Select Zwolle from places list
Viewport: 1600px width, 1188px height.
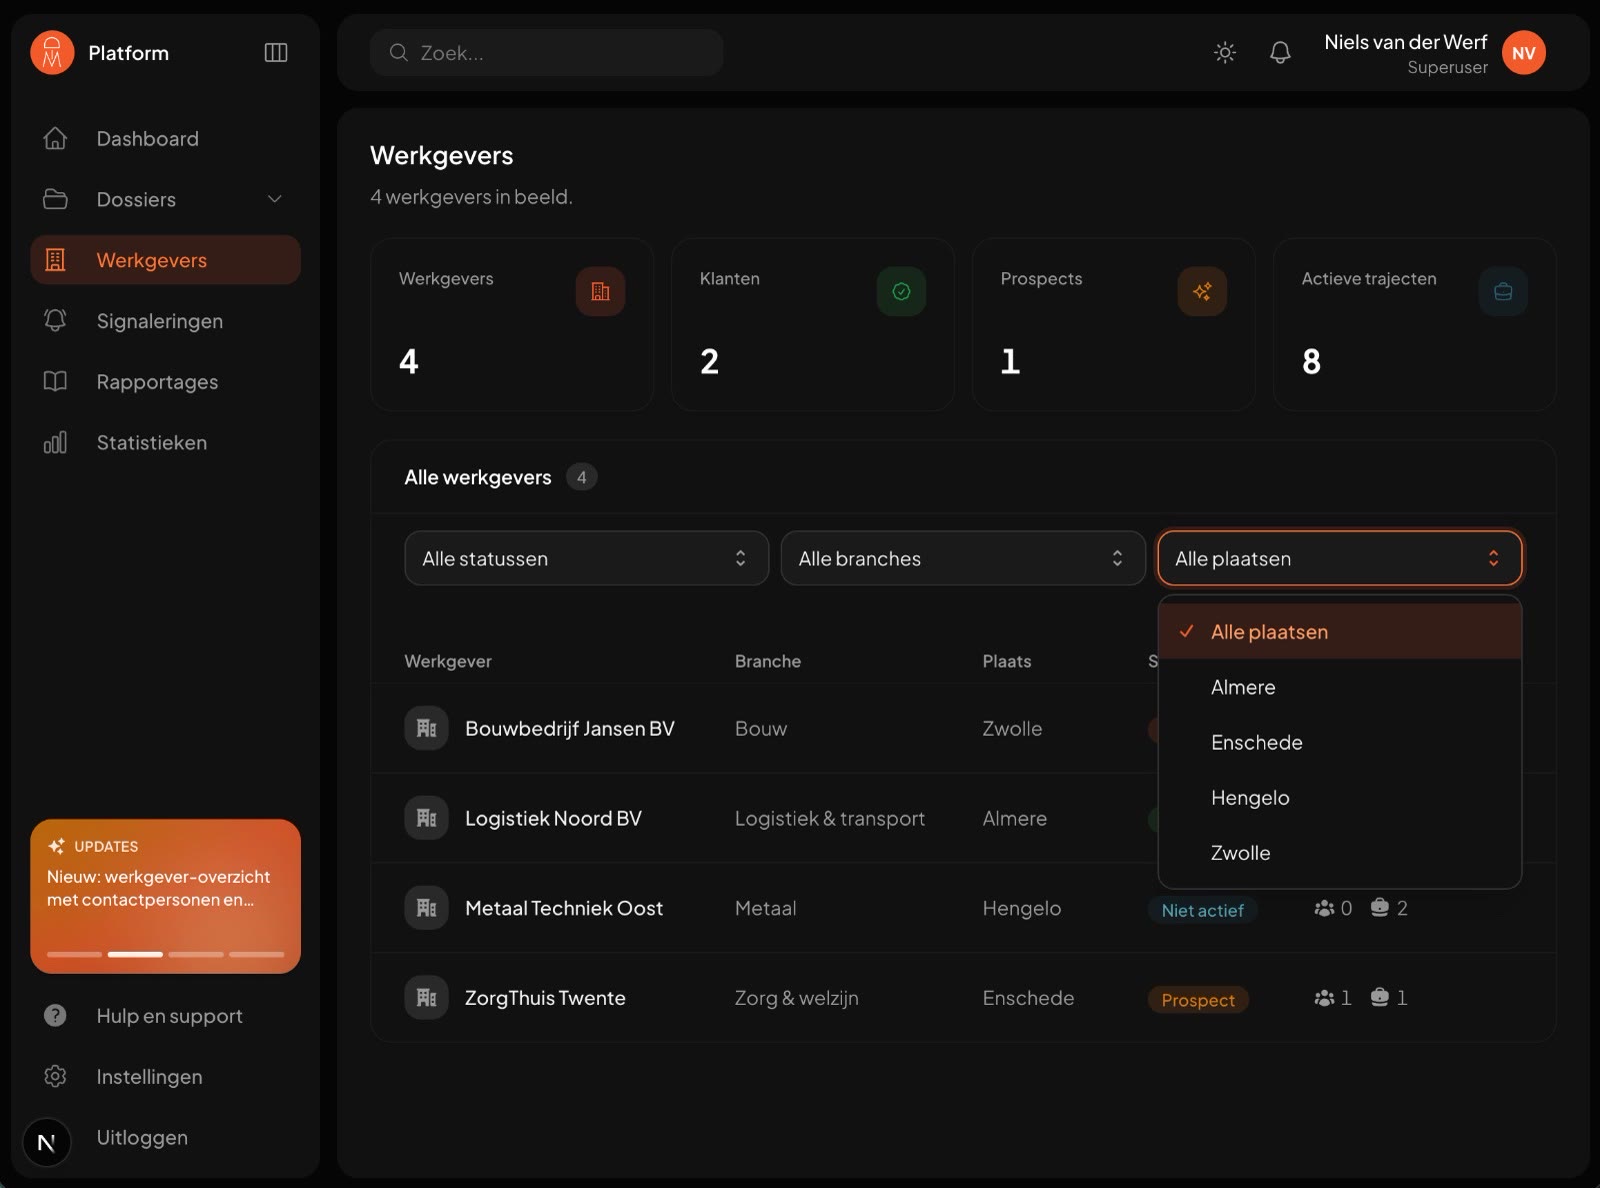coord(1340,853)
